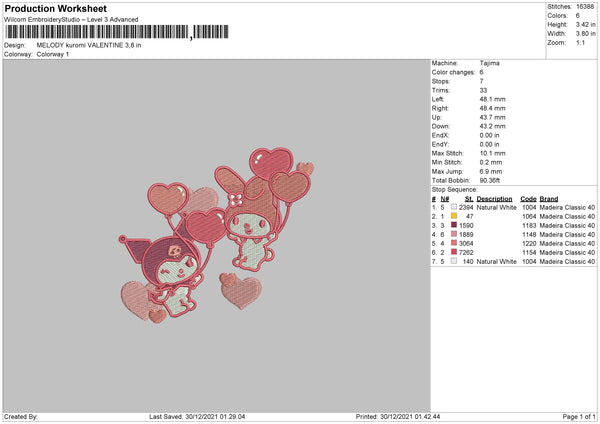Select the coral swatch for code 1220
This screenshot has width=600, height=424.
[x=454, y=243]
